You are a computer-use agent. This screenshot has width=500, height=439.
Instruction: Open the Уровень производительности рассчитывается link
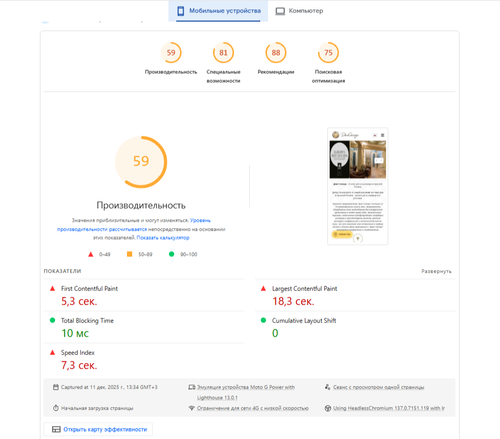click(134, 225)
